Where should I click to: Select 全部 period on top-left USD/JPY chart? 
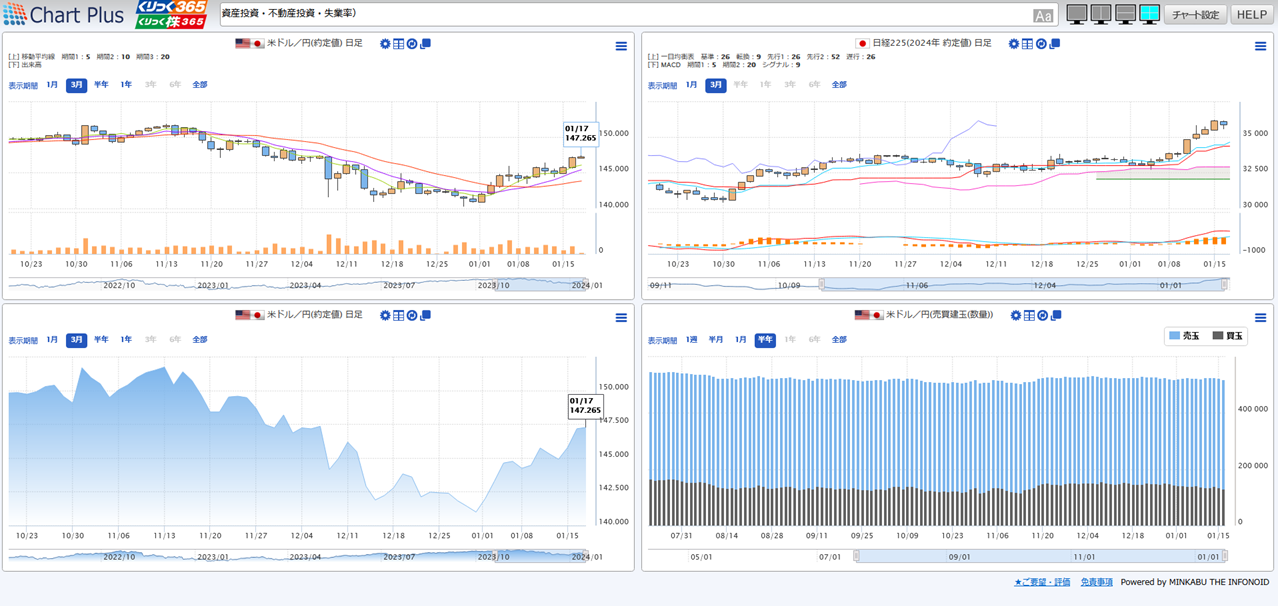pos(200,85)
